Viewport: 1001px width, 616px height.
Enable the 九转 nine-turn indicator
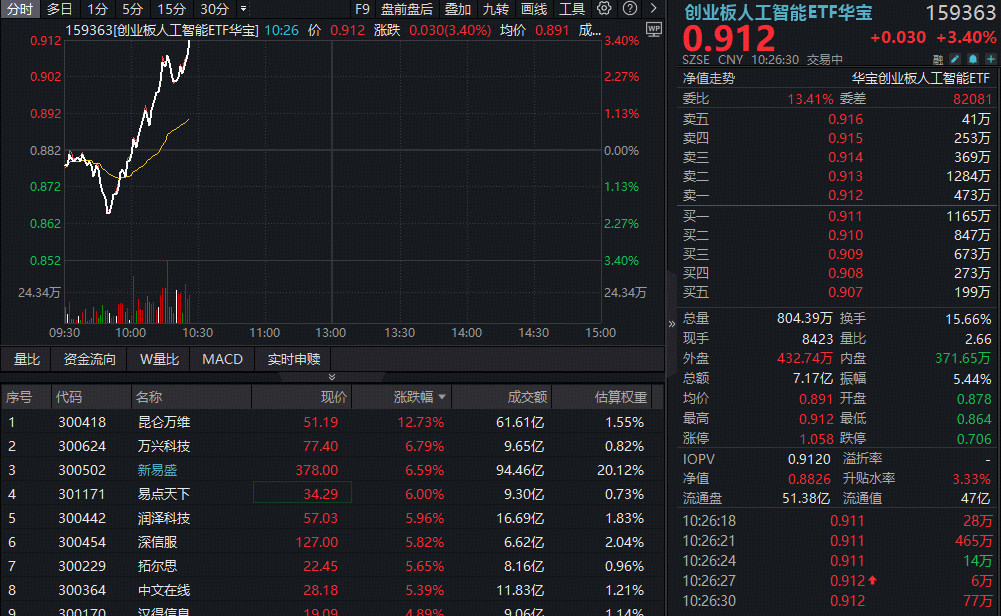[495, 8]
